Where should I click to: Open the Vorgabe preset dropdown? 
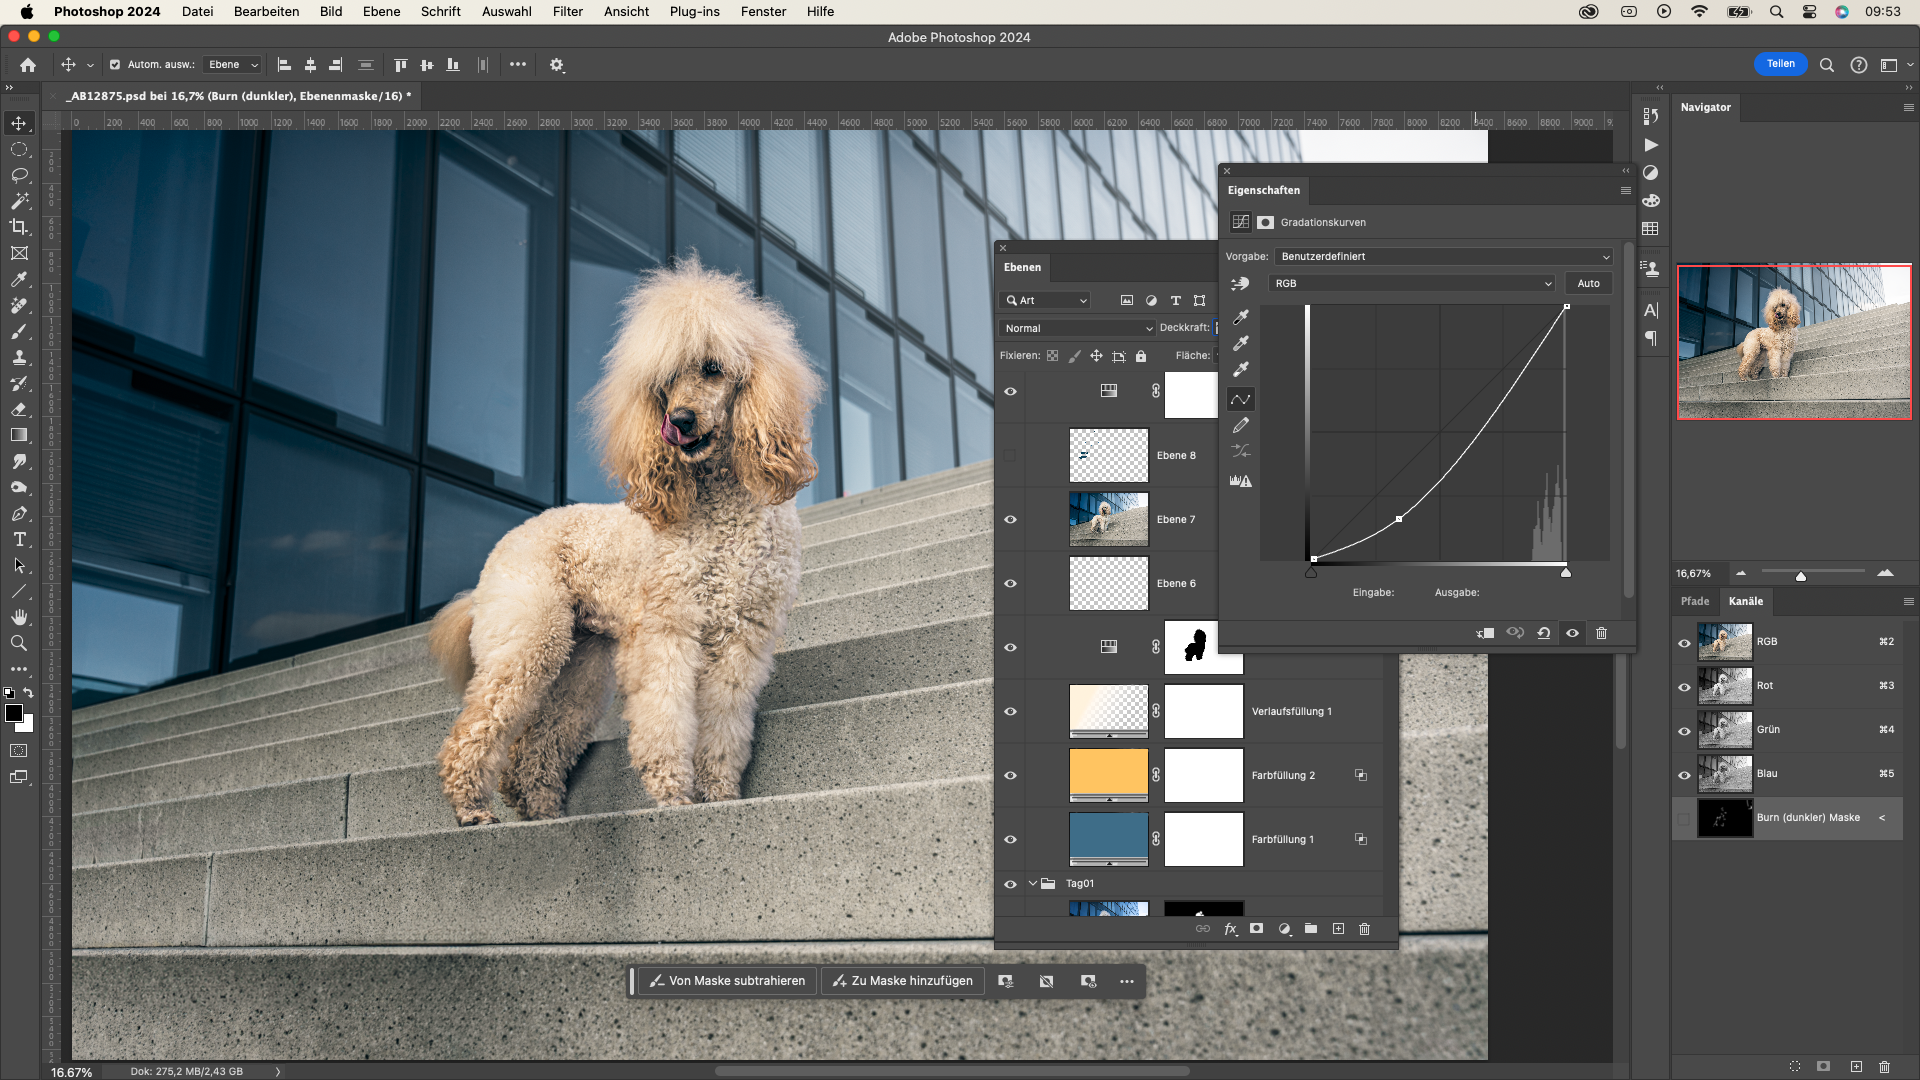click(x=1444, y=256)
